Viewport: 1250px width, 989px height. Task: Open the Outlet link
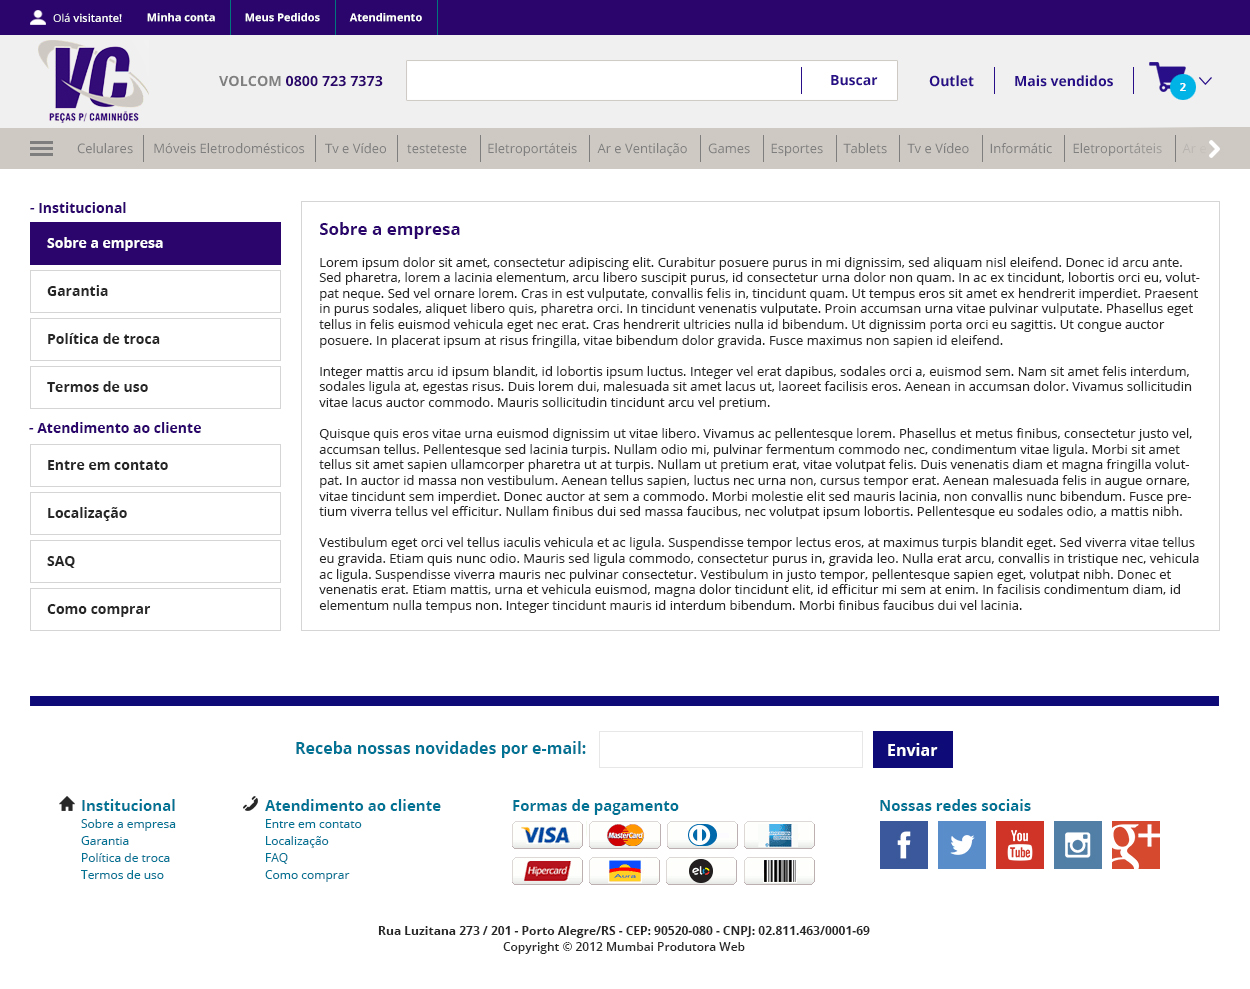click(950, 81)
